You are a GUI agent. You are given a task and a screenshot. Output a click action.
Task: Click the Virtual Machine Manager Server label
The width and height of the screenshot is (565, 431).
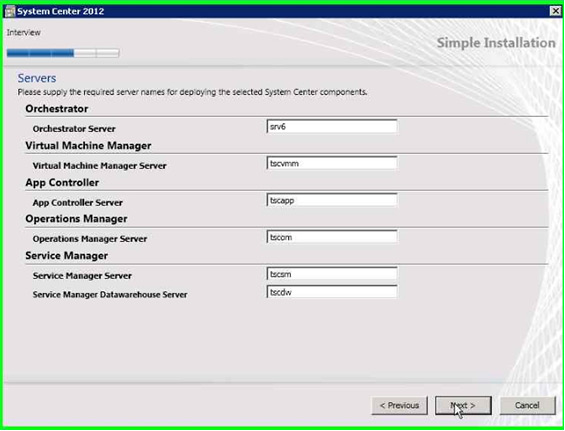point(99,166)
